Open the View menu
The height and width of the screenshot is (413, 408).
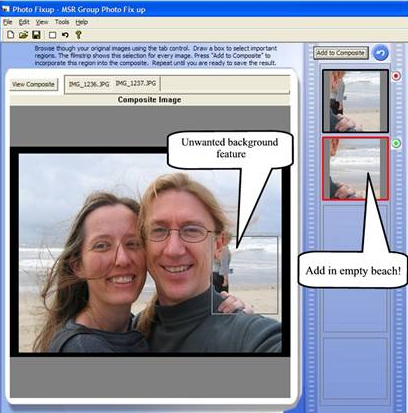(x=42, y=22)
